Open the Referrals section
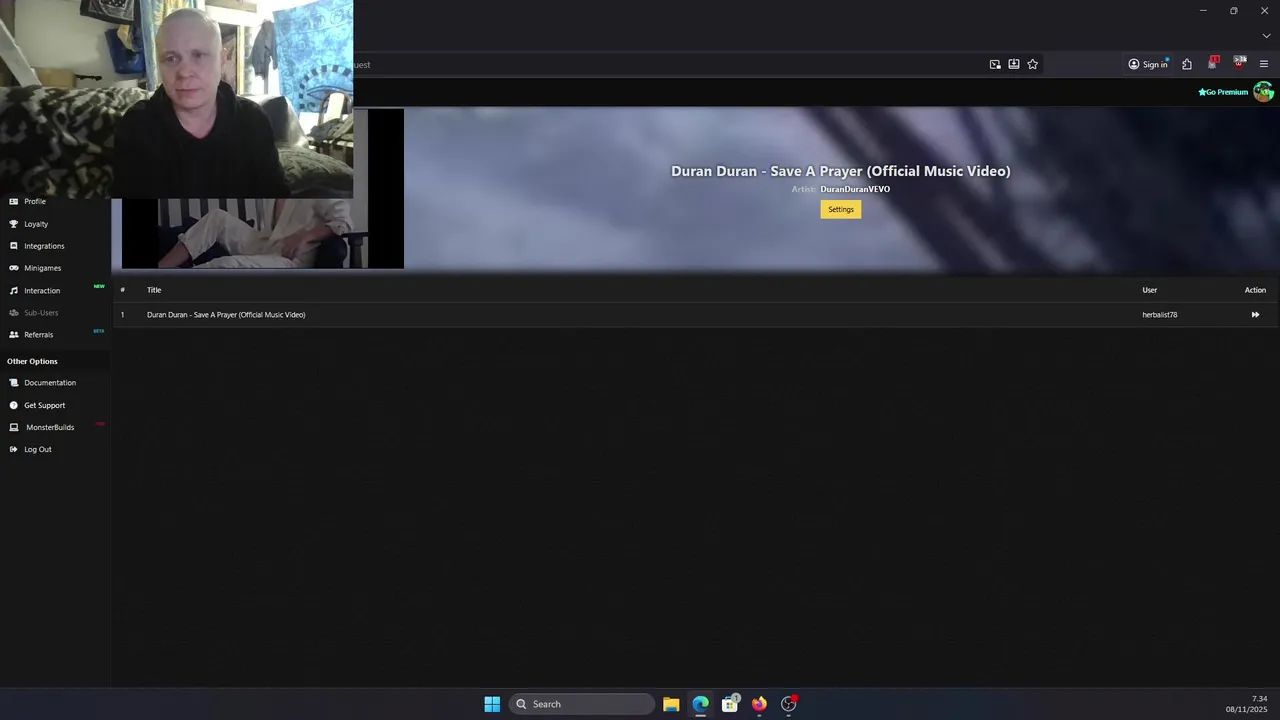This screenshot has height=720, width=1280. [38, 335]
